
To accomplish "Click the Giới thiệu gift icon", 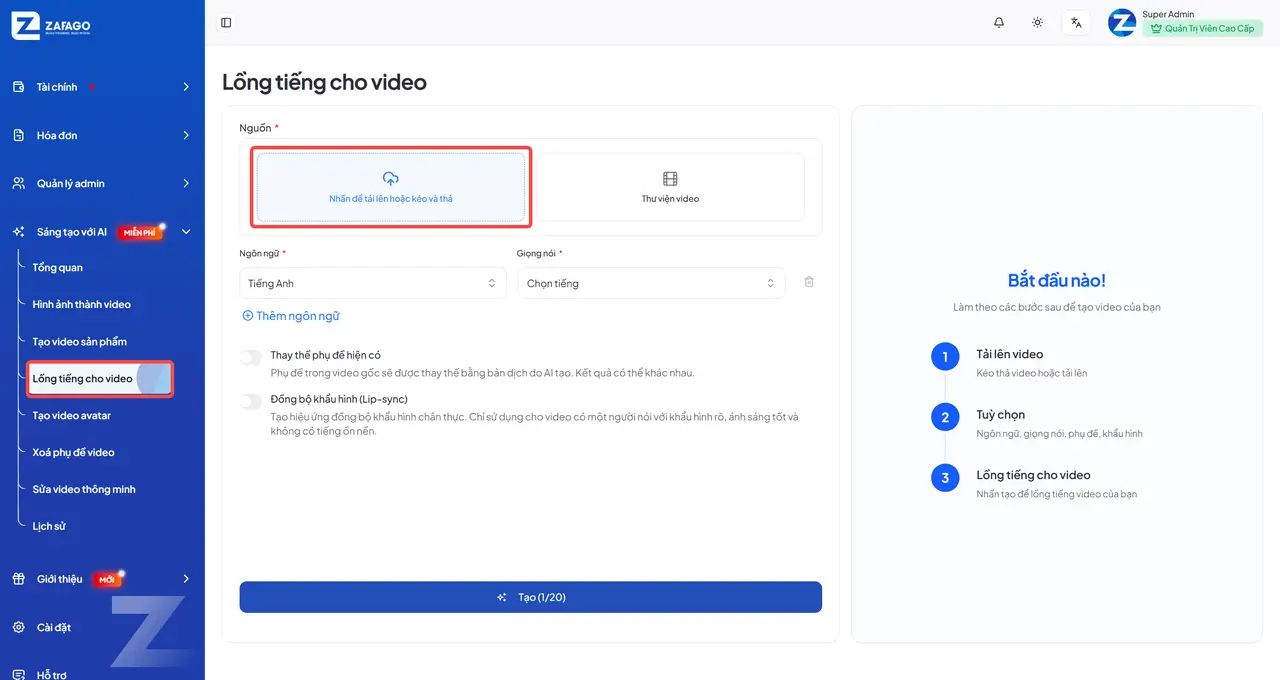I will [x=18, y=579].
